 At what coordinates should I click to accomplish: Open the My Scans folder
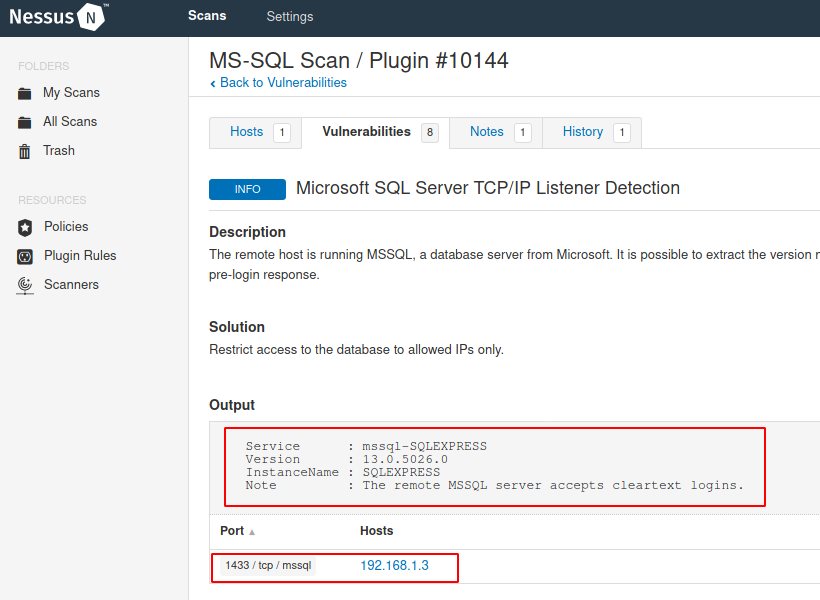pyautogui.click(x=73, y=92)
